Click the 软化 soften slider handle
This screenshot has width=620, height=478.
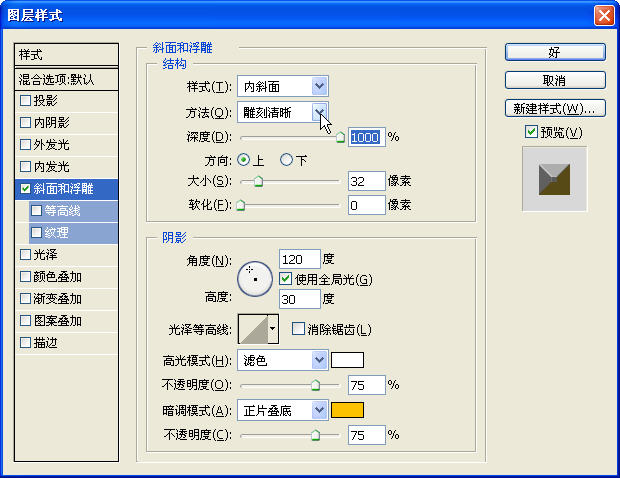241,205
